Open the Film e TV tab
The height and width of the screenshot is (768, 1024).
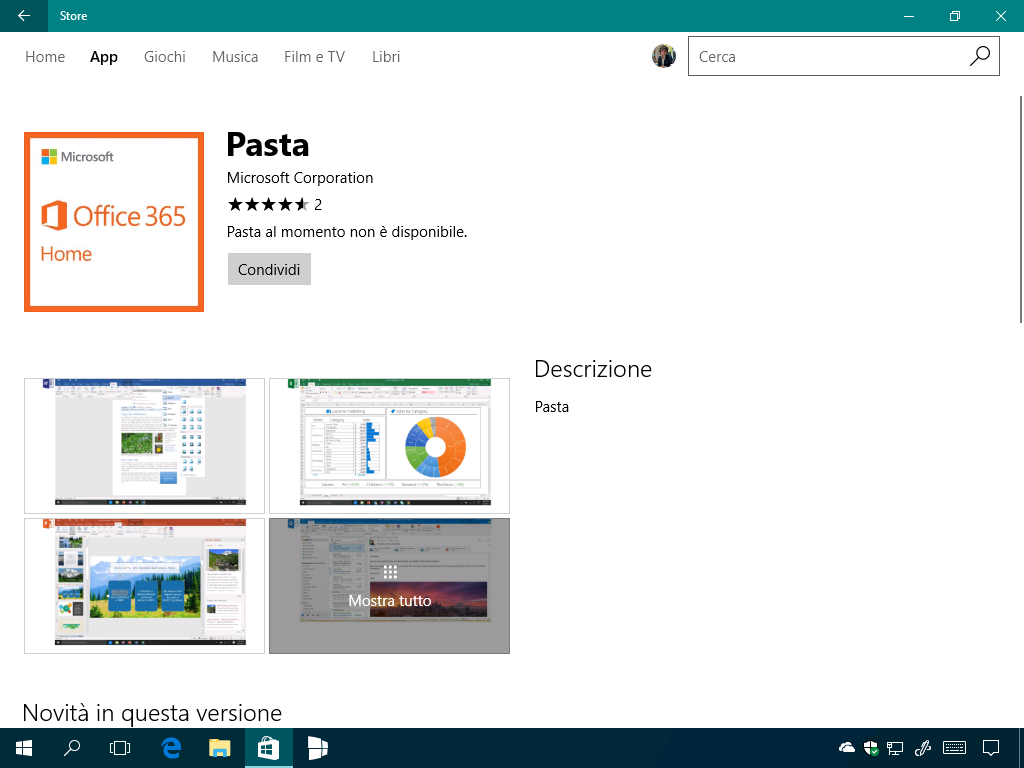click(314, 57)
